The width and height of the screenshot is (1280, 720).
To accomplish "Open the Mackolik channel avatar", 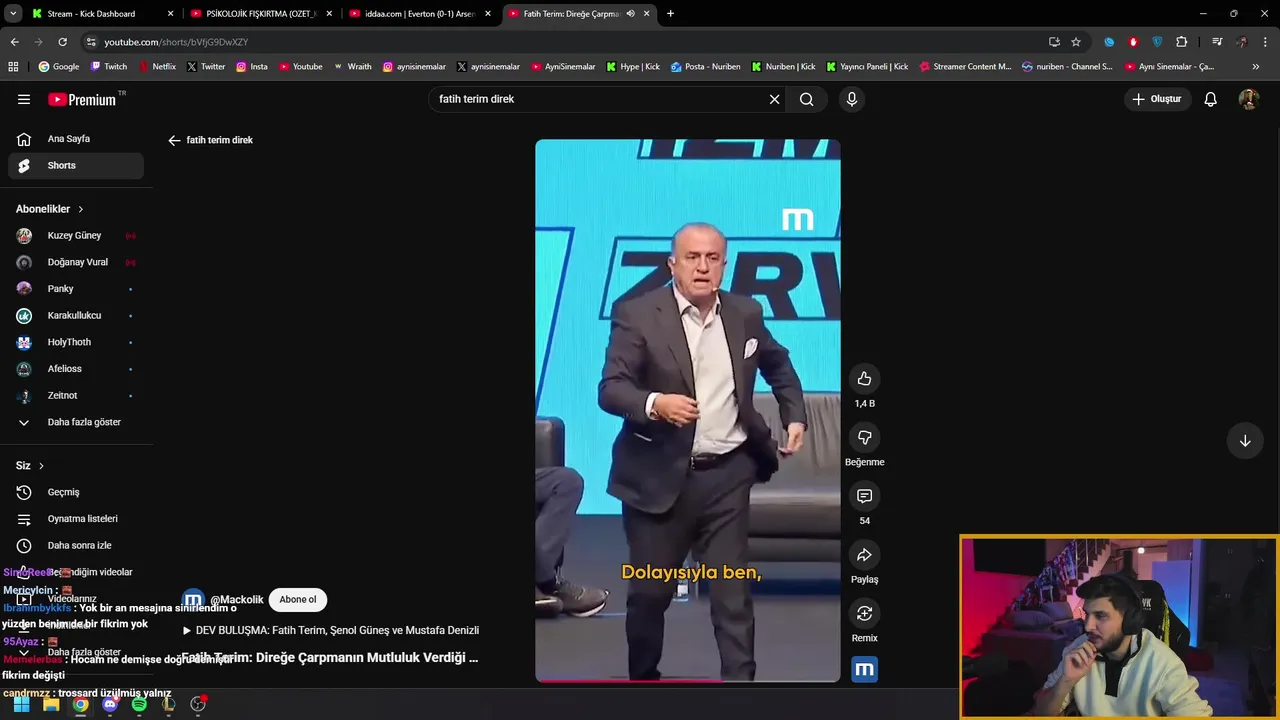I will click(x=193, y=600).
